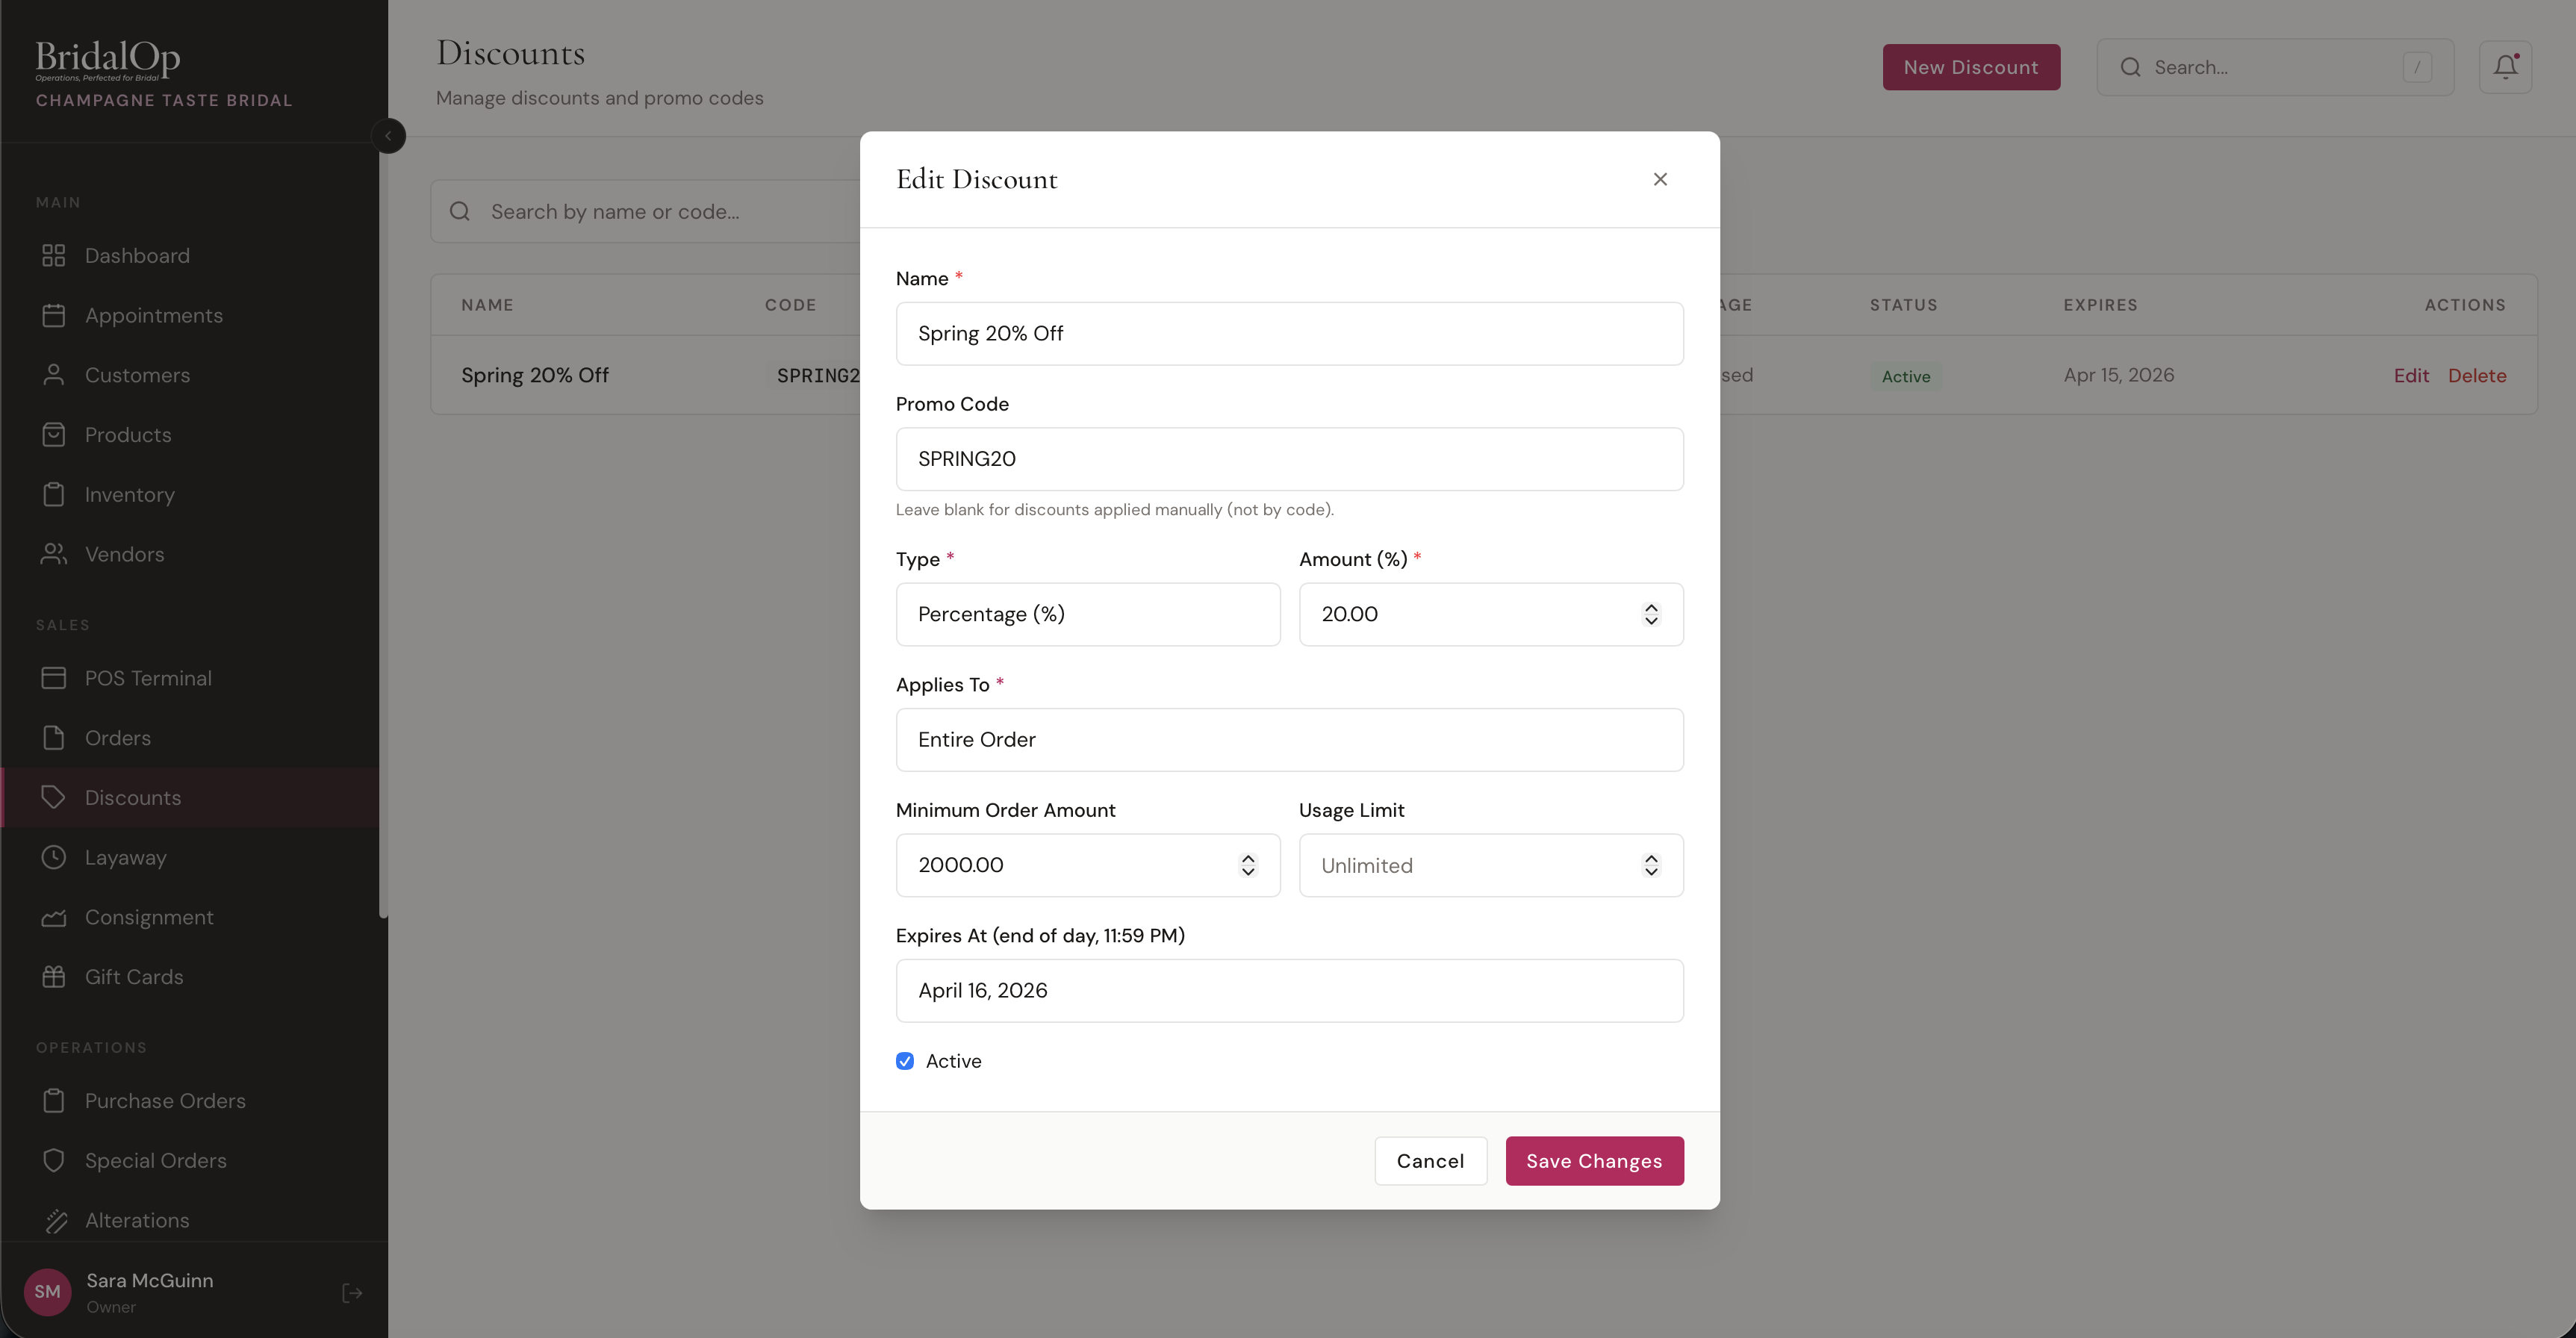Open Products via the shopping bag icon
The height and width of the screenshot is (1338, 2576).
coord(55,434)
